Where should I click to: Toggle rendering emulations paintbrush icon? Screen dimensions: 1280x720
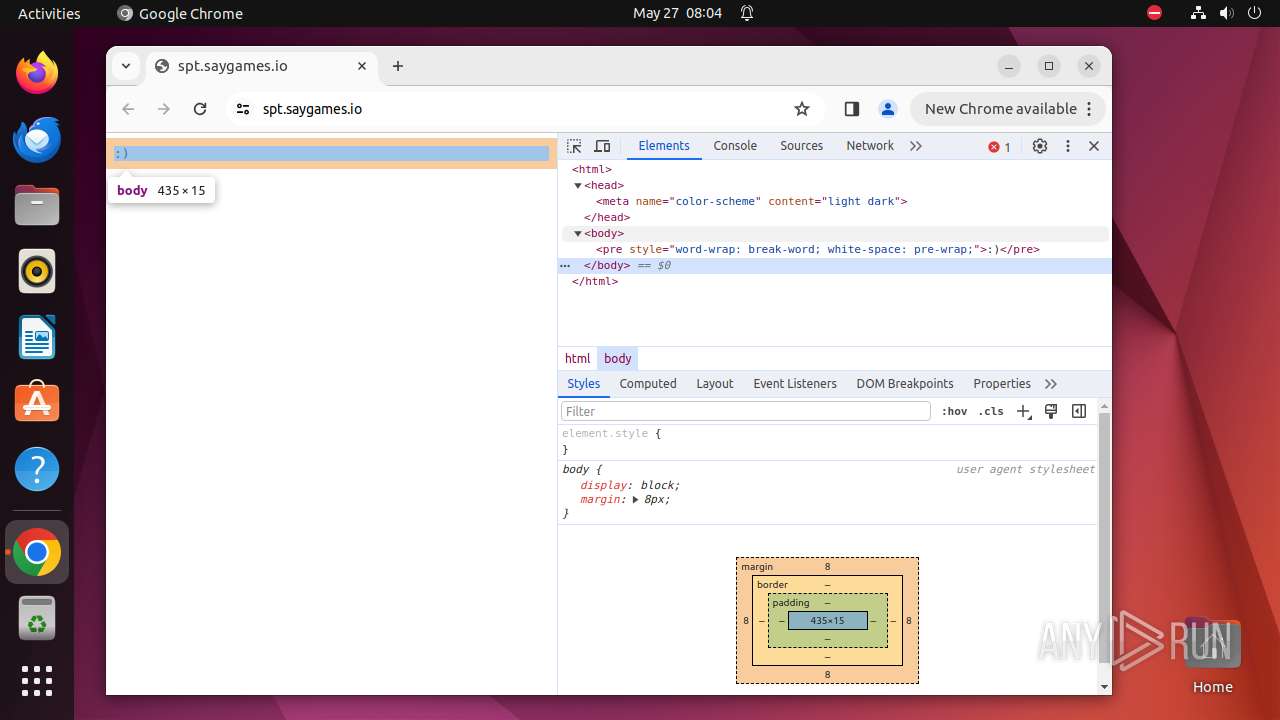click(x=1051, y=411)
